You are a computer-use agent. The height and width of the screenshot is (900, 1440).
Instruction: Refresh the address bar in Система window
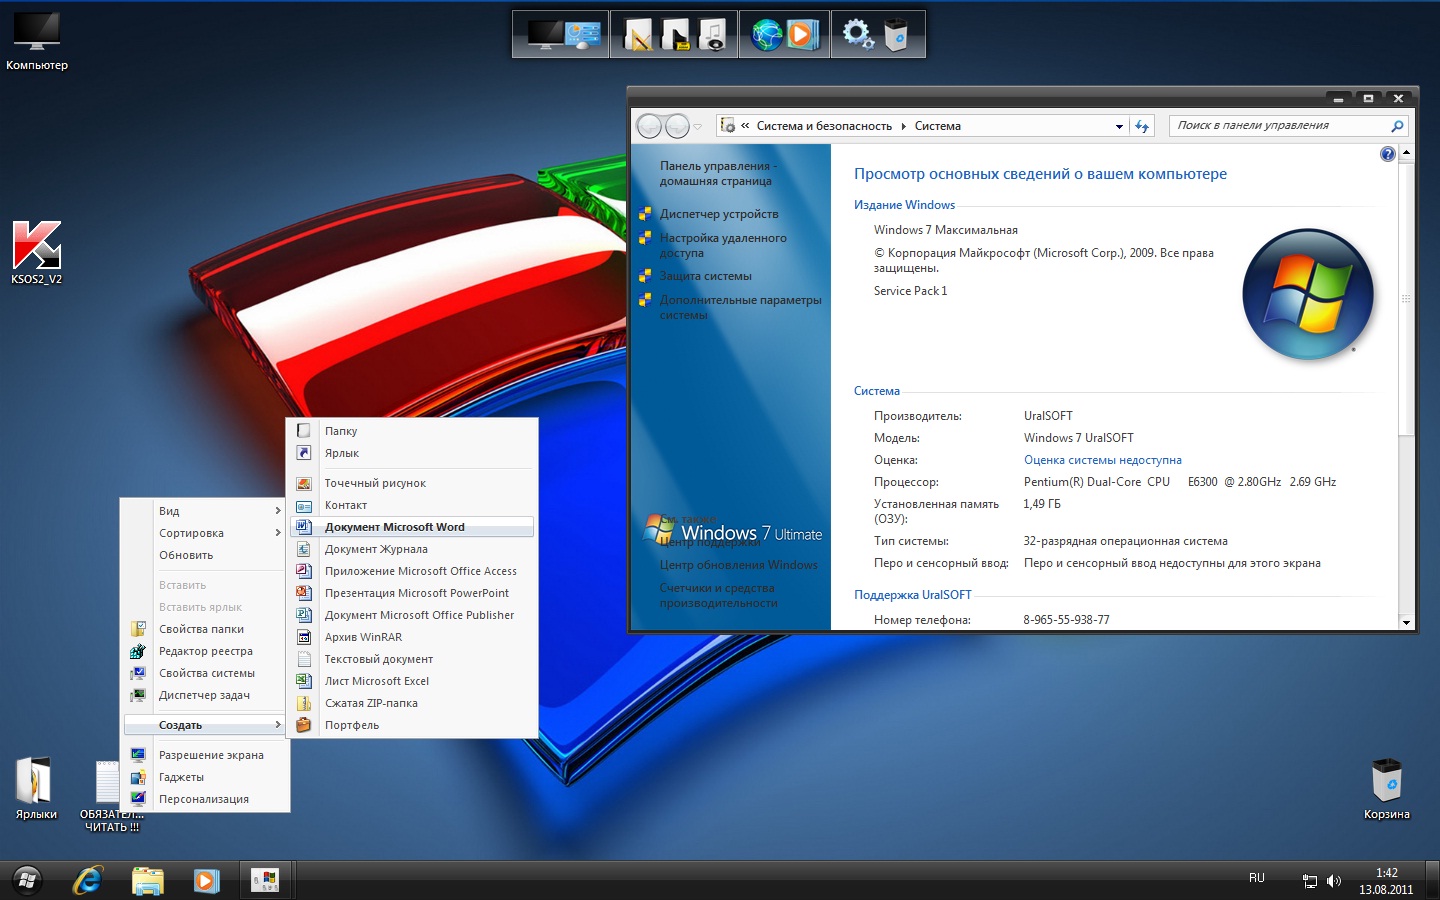coord(1142,126)
